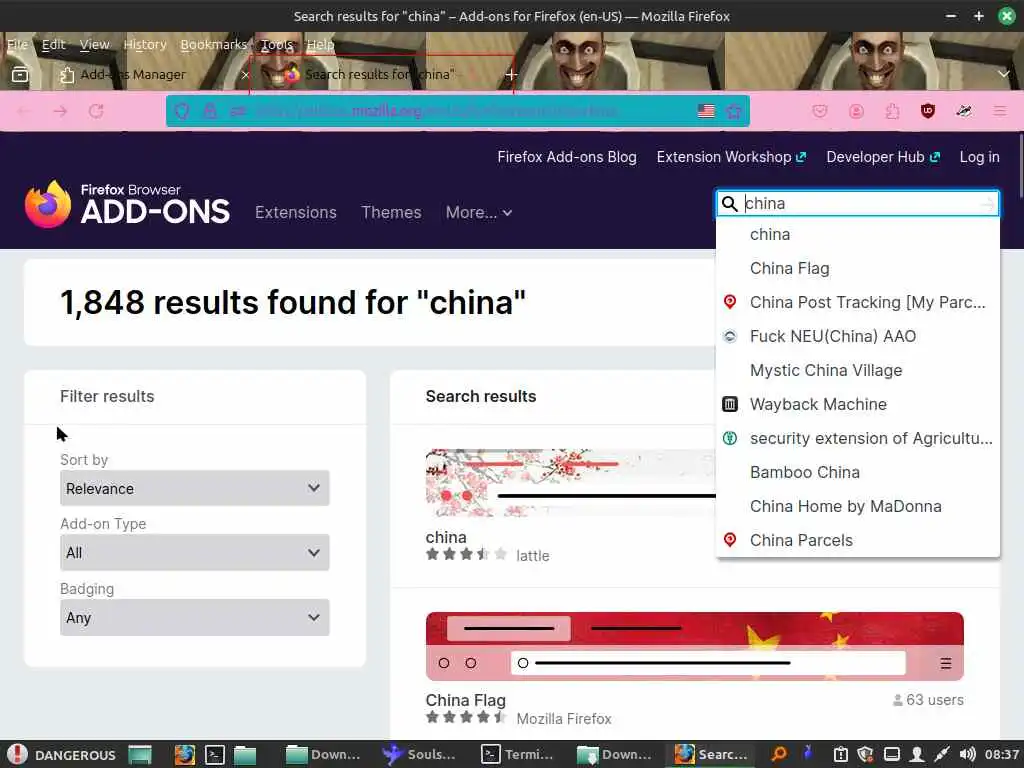Open the china theme preview image
The width and height of the screenshot is (1024, 768).
click(x=571, y=483)
